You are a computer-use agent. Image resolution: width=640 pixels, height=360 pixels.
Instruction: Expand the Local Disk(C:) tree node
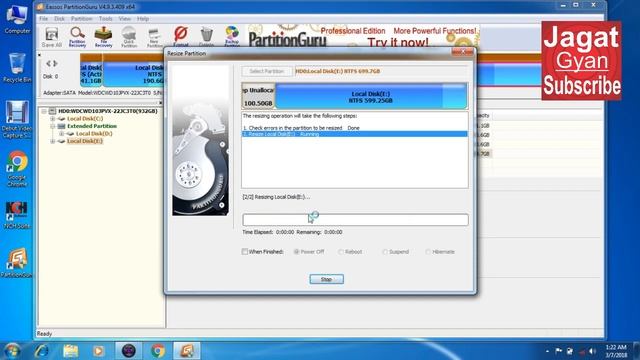pos(52,118)
